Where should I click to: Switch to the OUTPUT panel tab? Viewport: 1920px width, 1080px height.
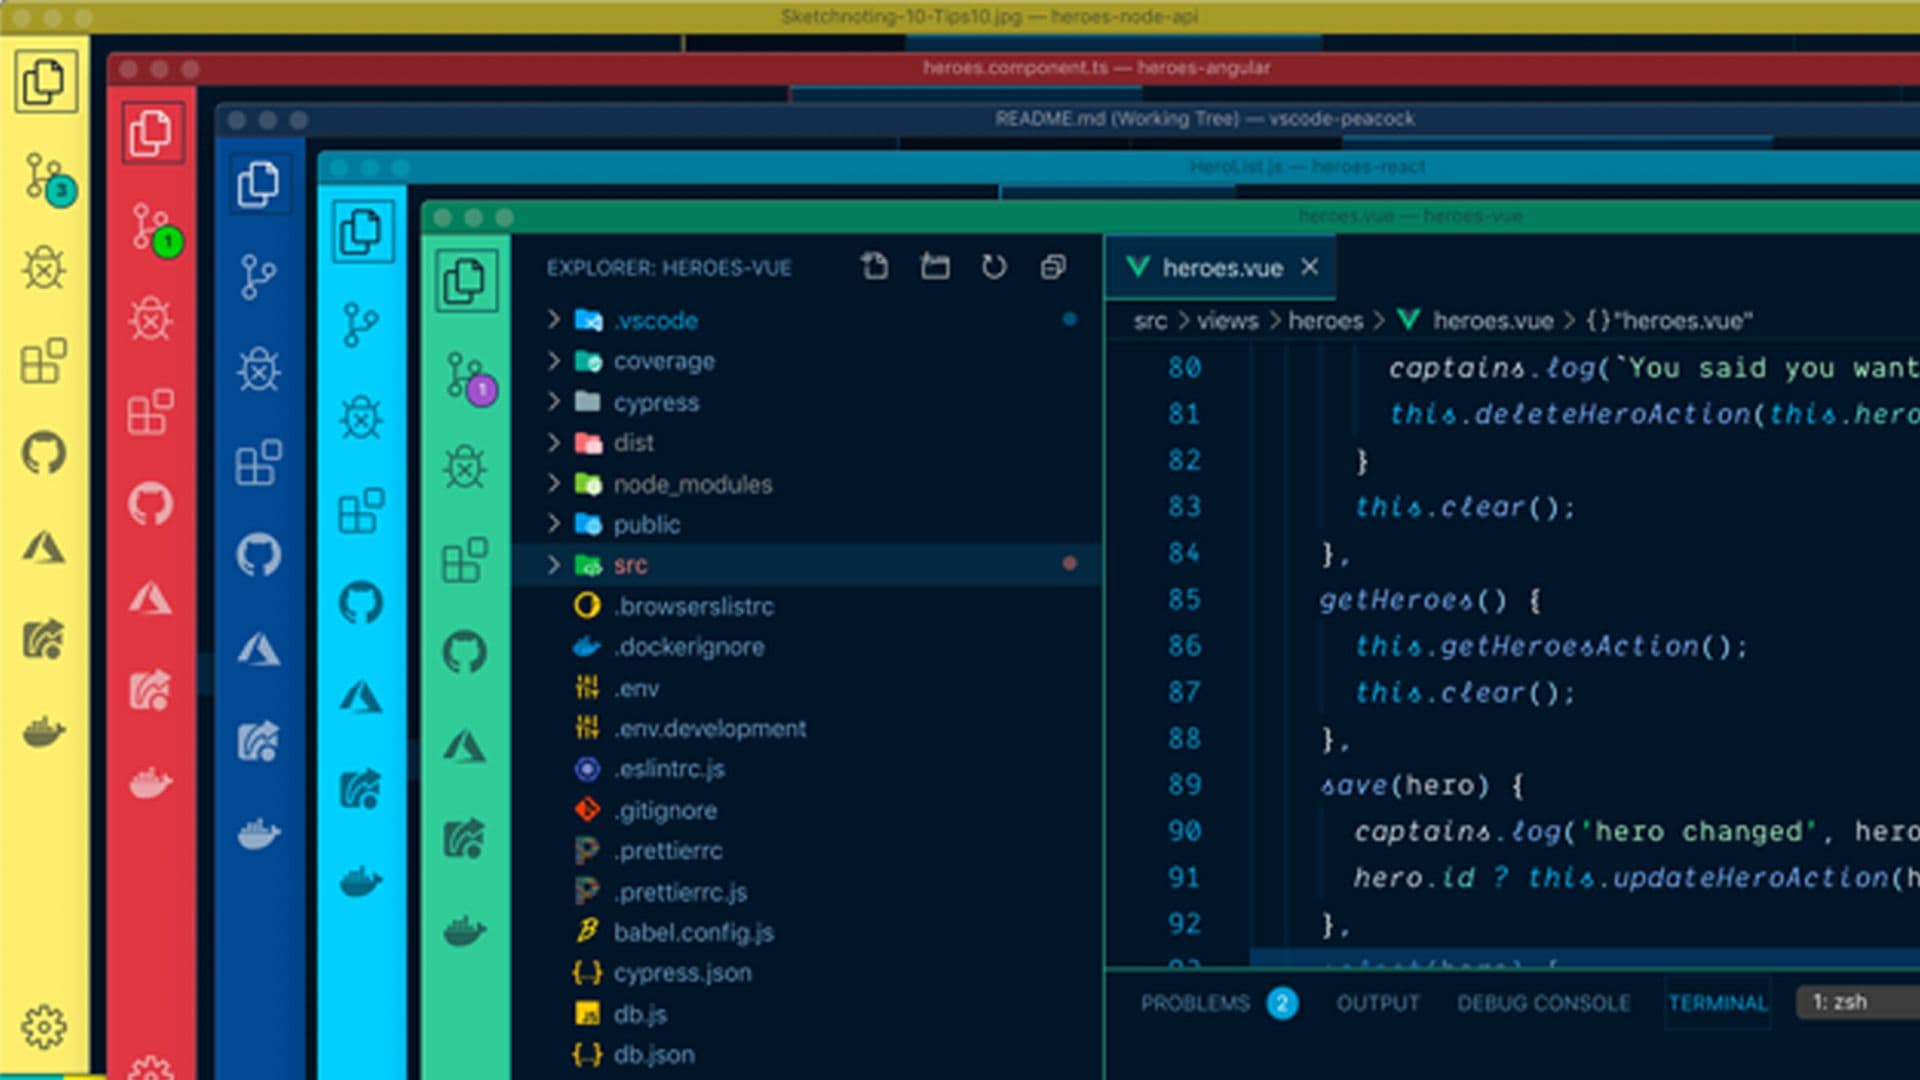click(x=1378, y=1003)
